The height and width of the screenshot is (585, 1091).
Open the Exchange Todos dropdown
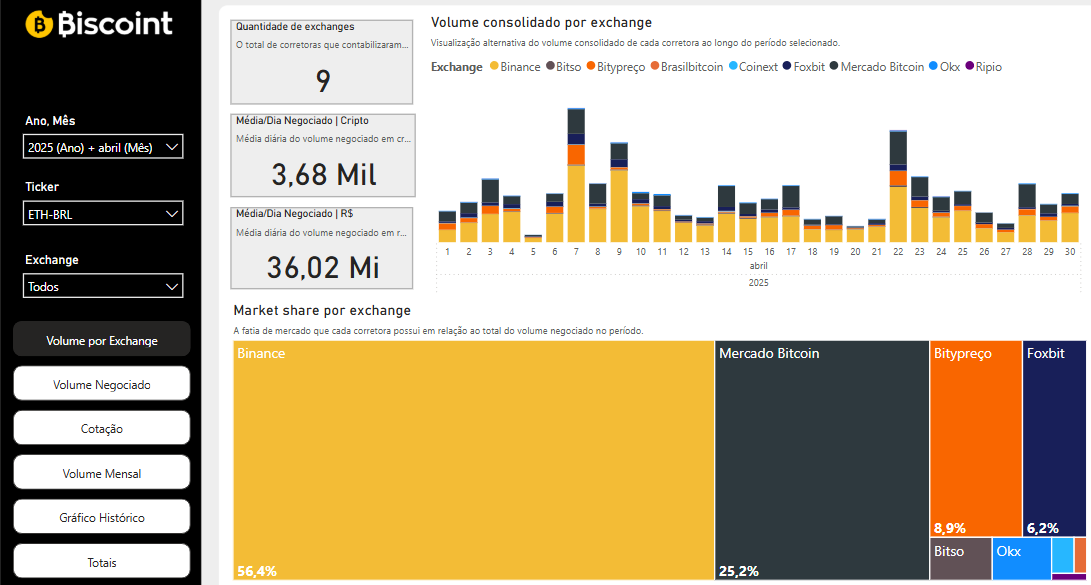tap(103, 286)
